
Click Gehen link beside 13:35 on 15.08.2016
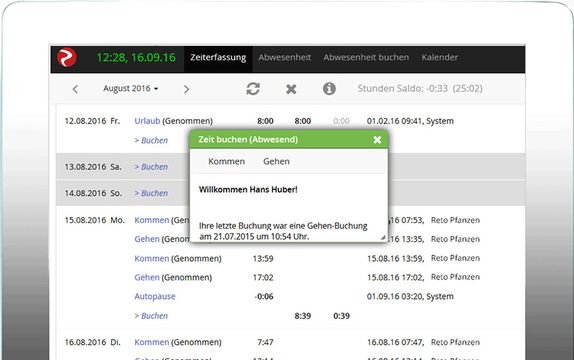click(147, 239)
